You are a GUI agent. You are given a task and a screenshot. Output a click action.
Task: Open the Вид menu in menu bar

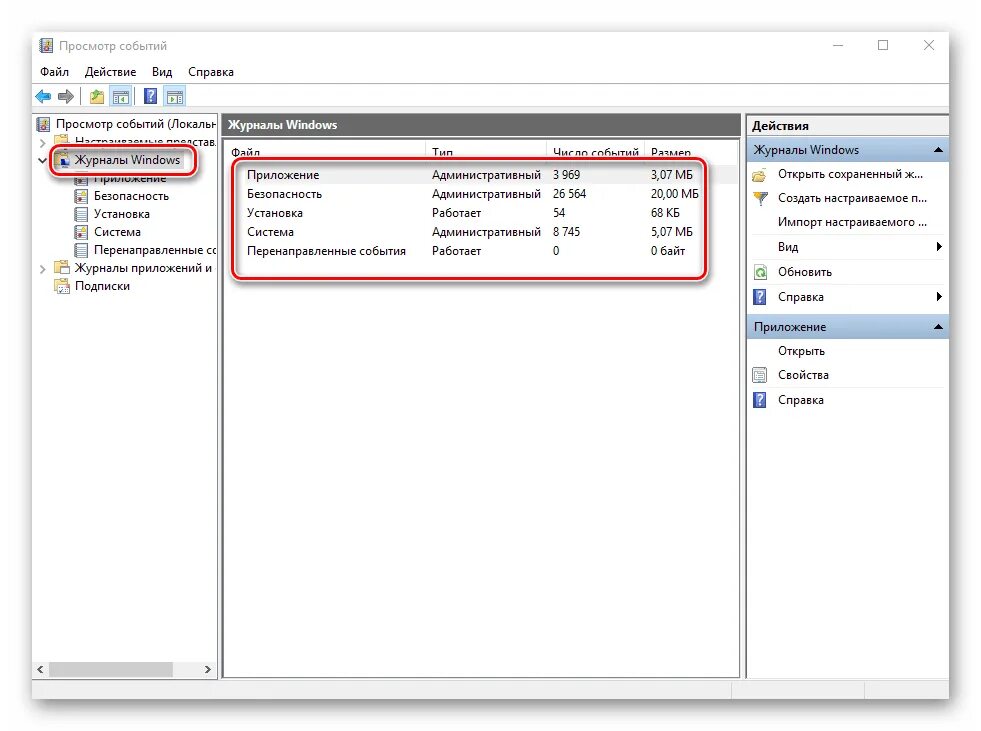[162, 72]
